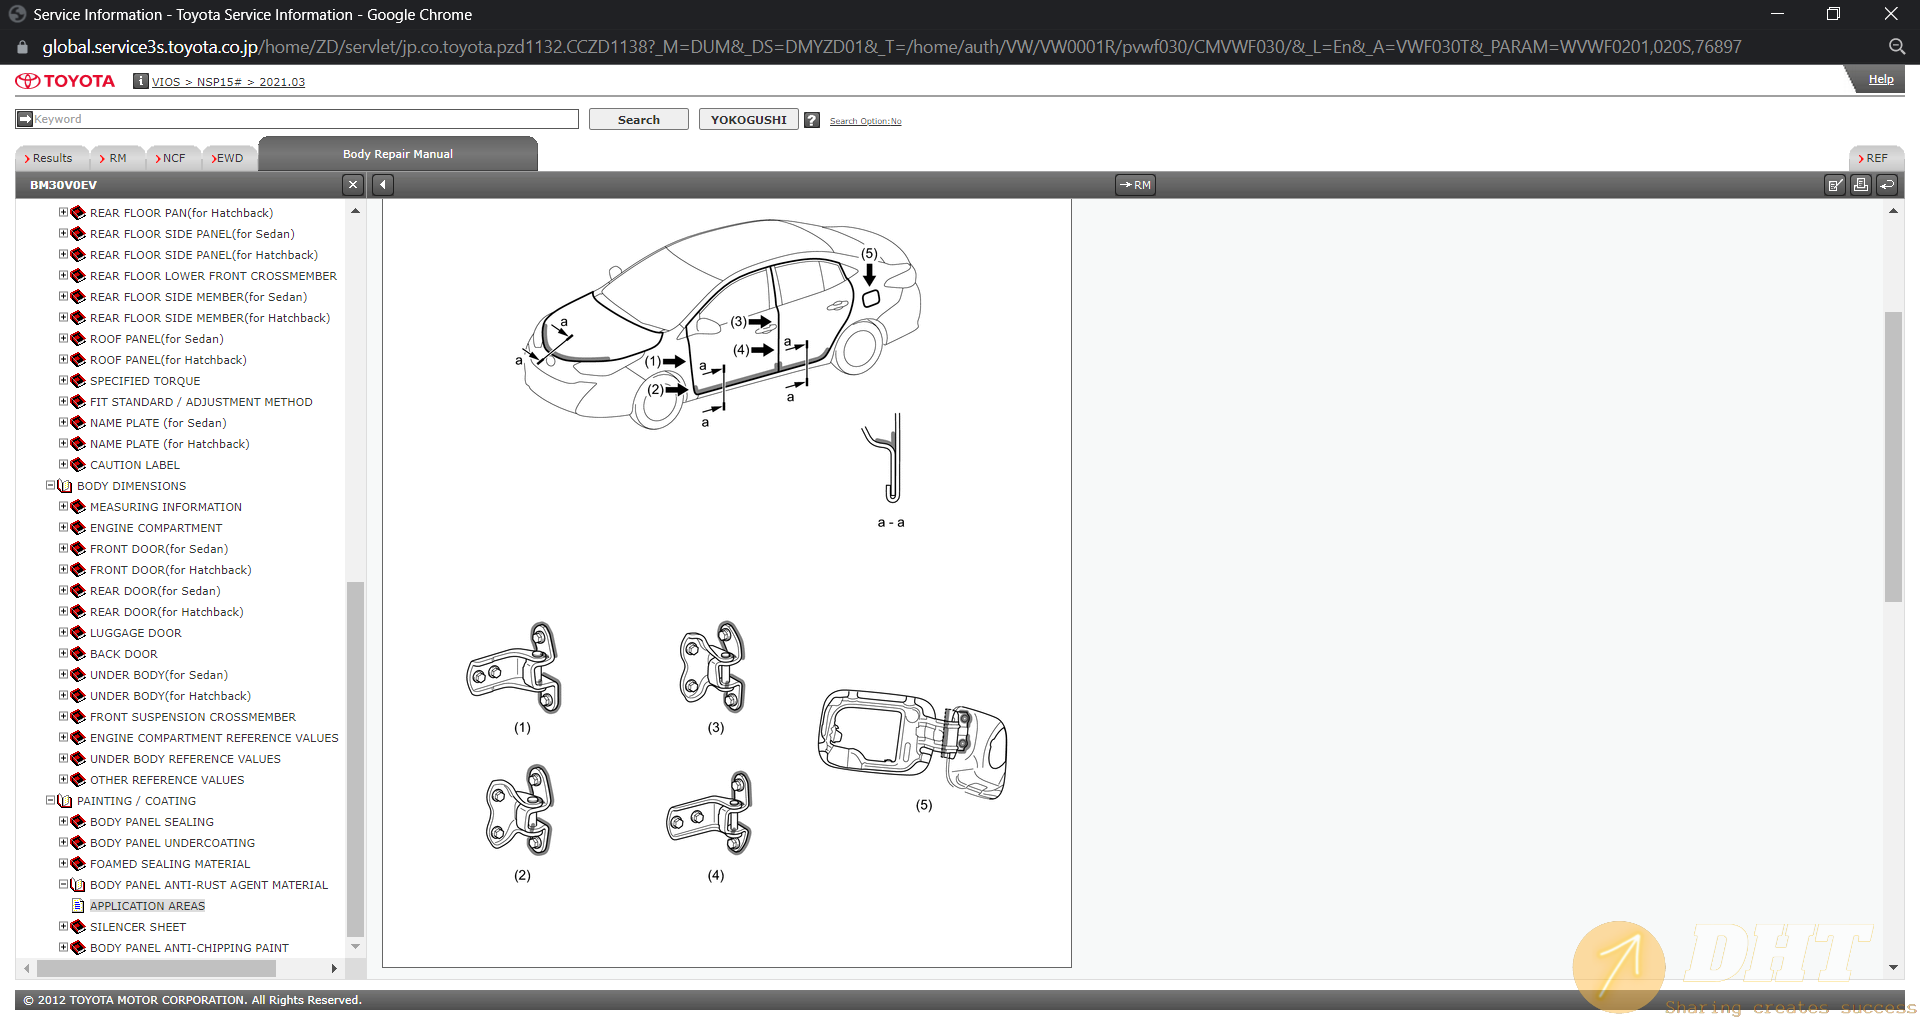Click the tree panel horizontal scrollbar thumb
This screenshot has height=1020, width=1920.
[x=155, y=969]
